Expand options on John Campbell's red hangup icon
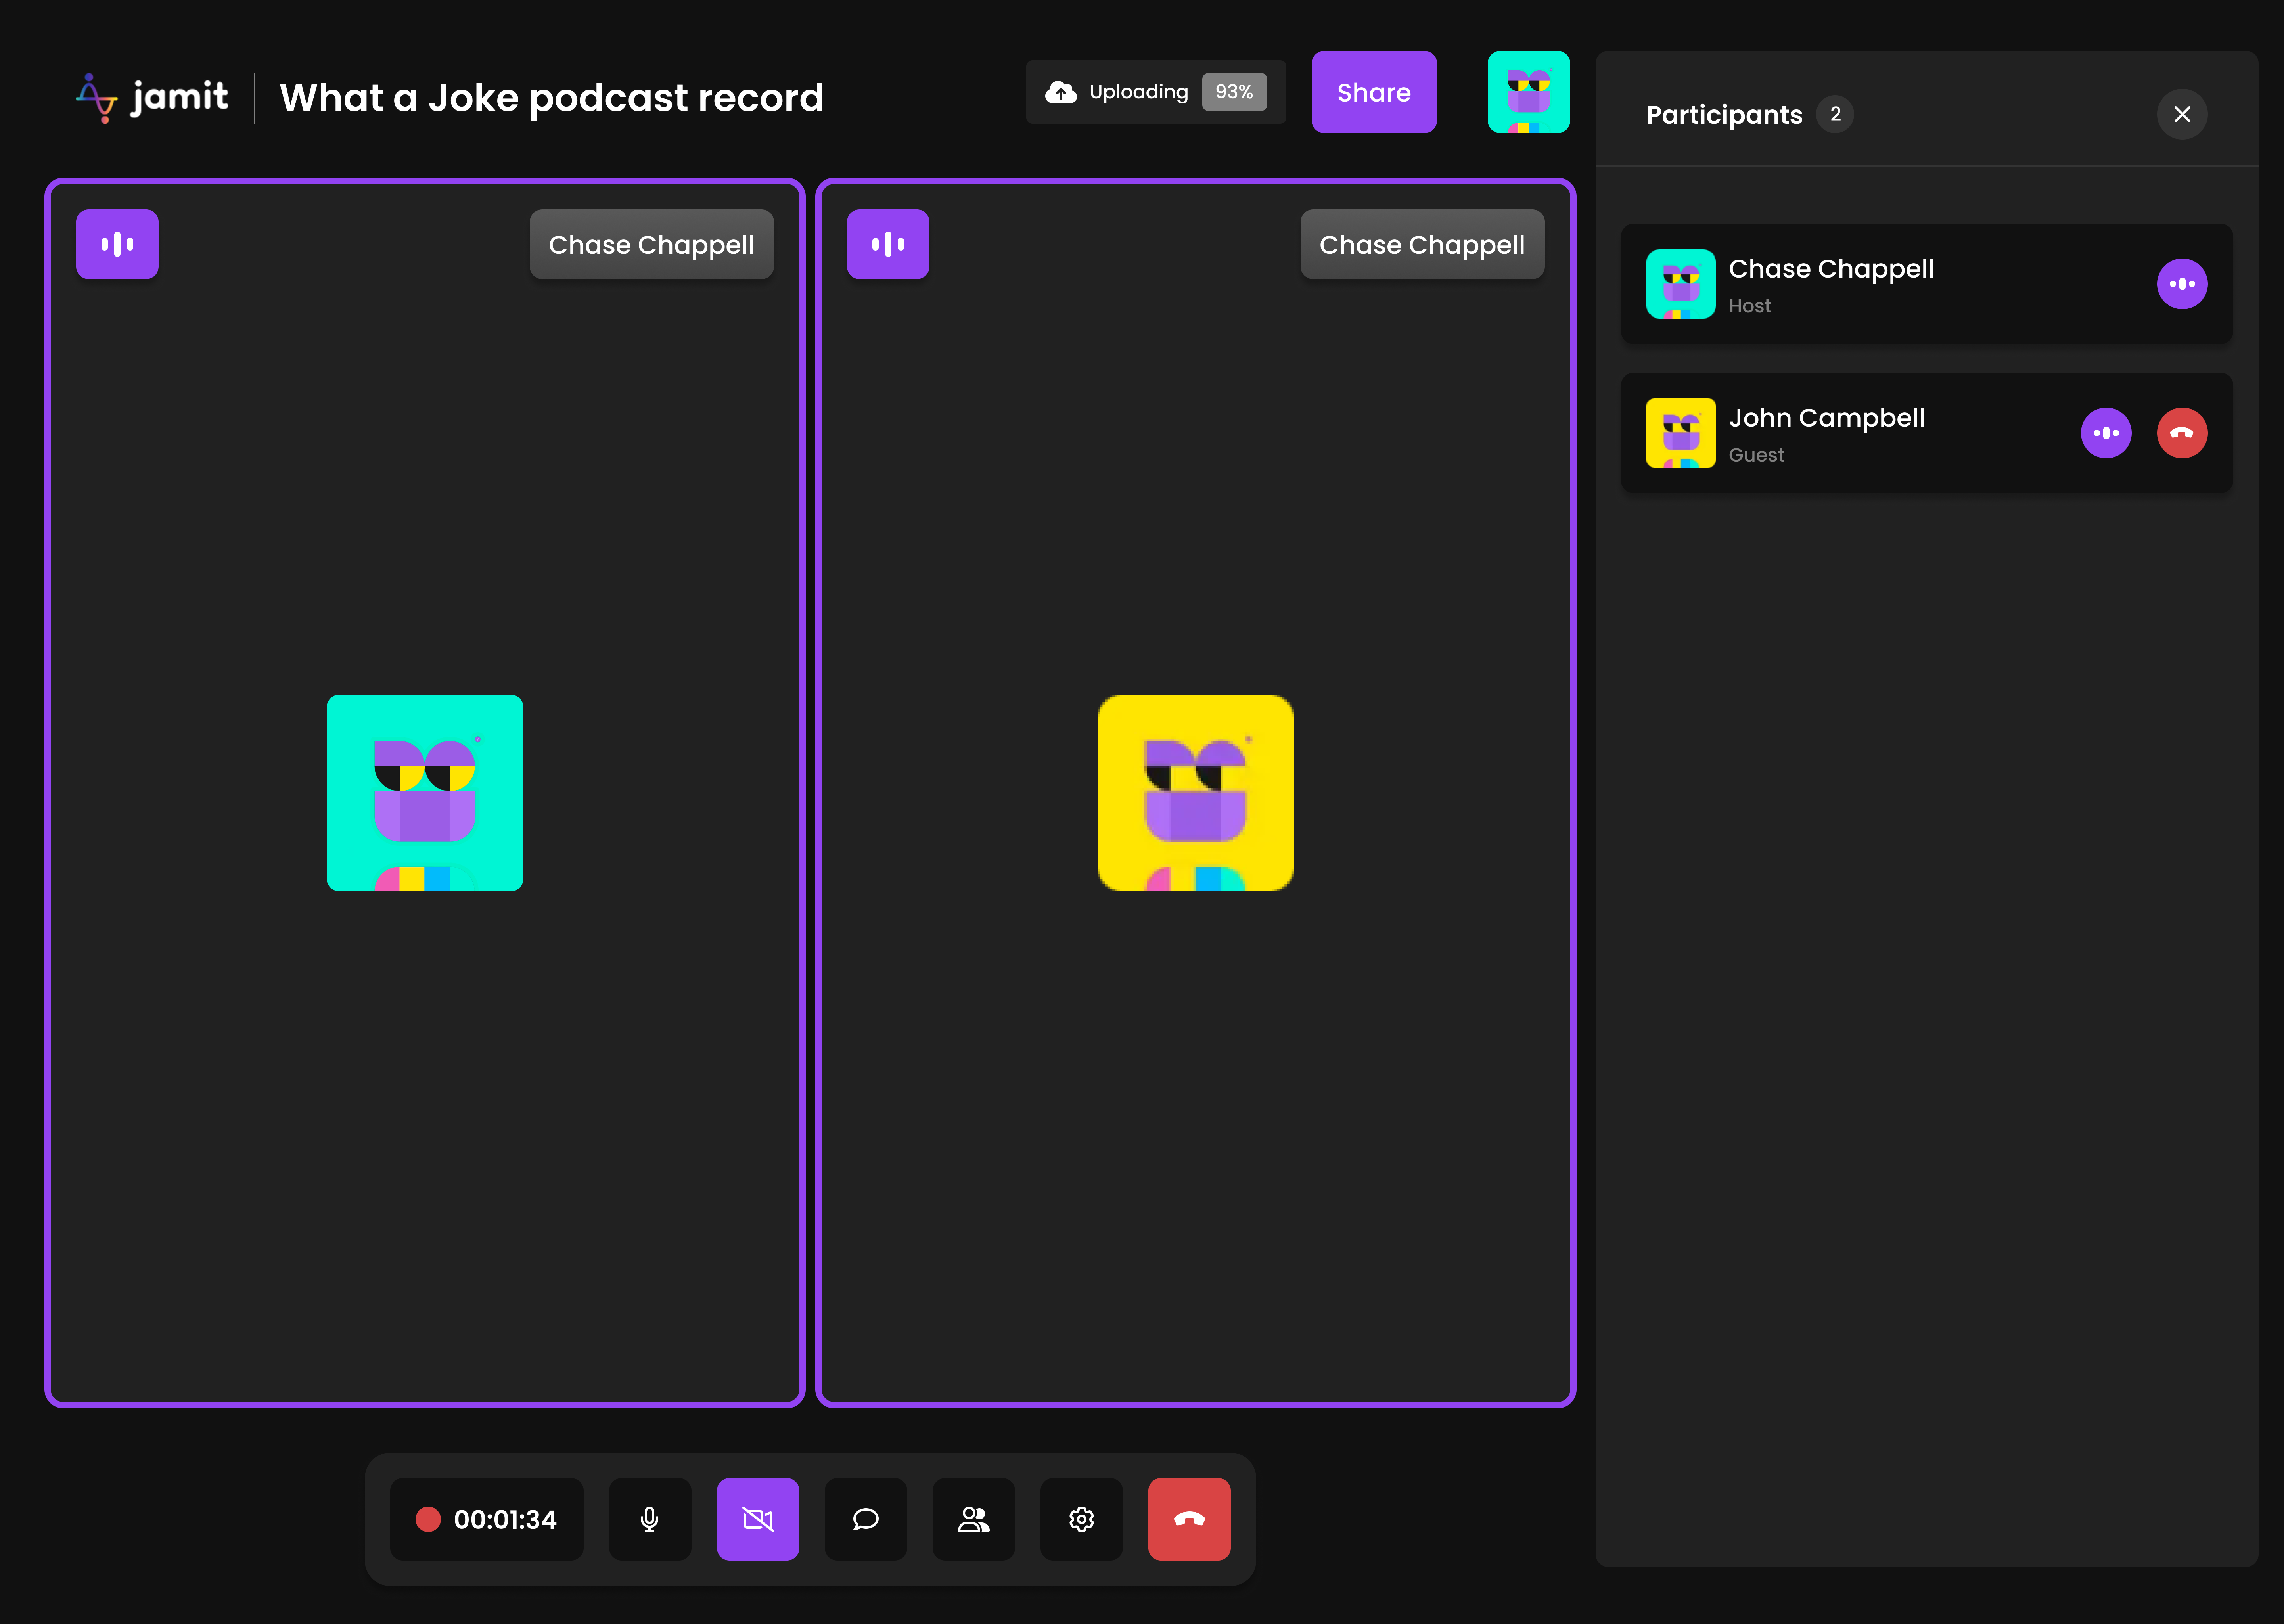Image resolution: width=2284 pixels, height=1624 pixels. [x=2183, y=433]
